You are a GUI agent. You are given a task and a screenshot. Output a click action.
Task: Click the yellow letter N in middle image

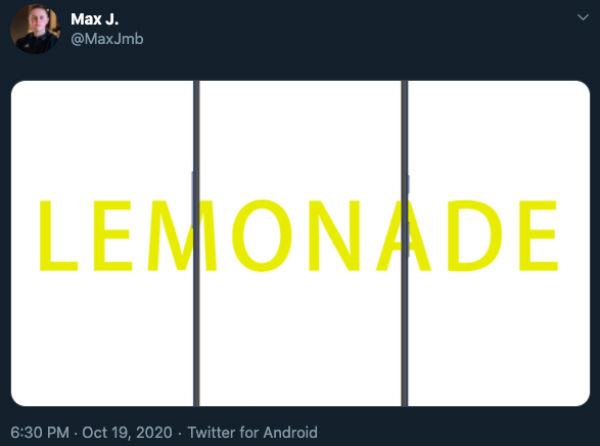point(334,236)
